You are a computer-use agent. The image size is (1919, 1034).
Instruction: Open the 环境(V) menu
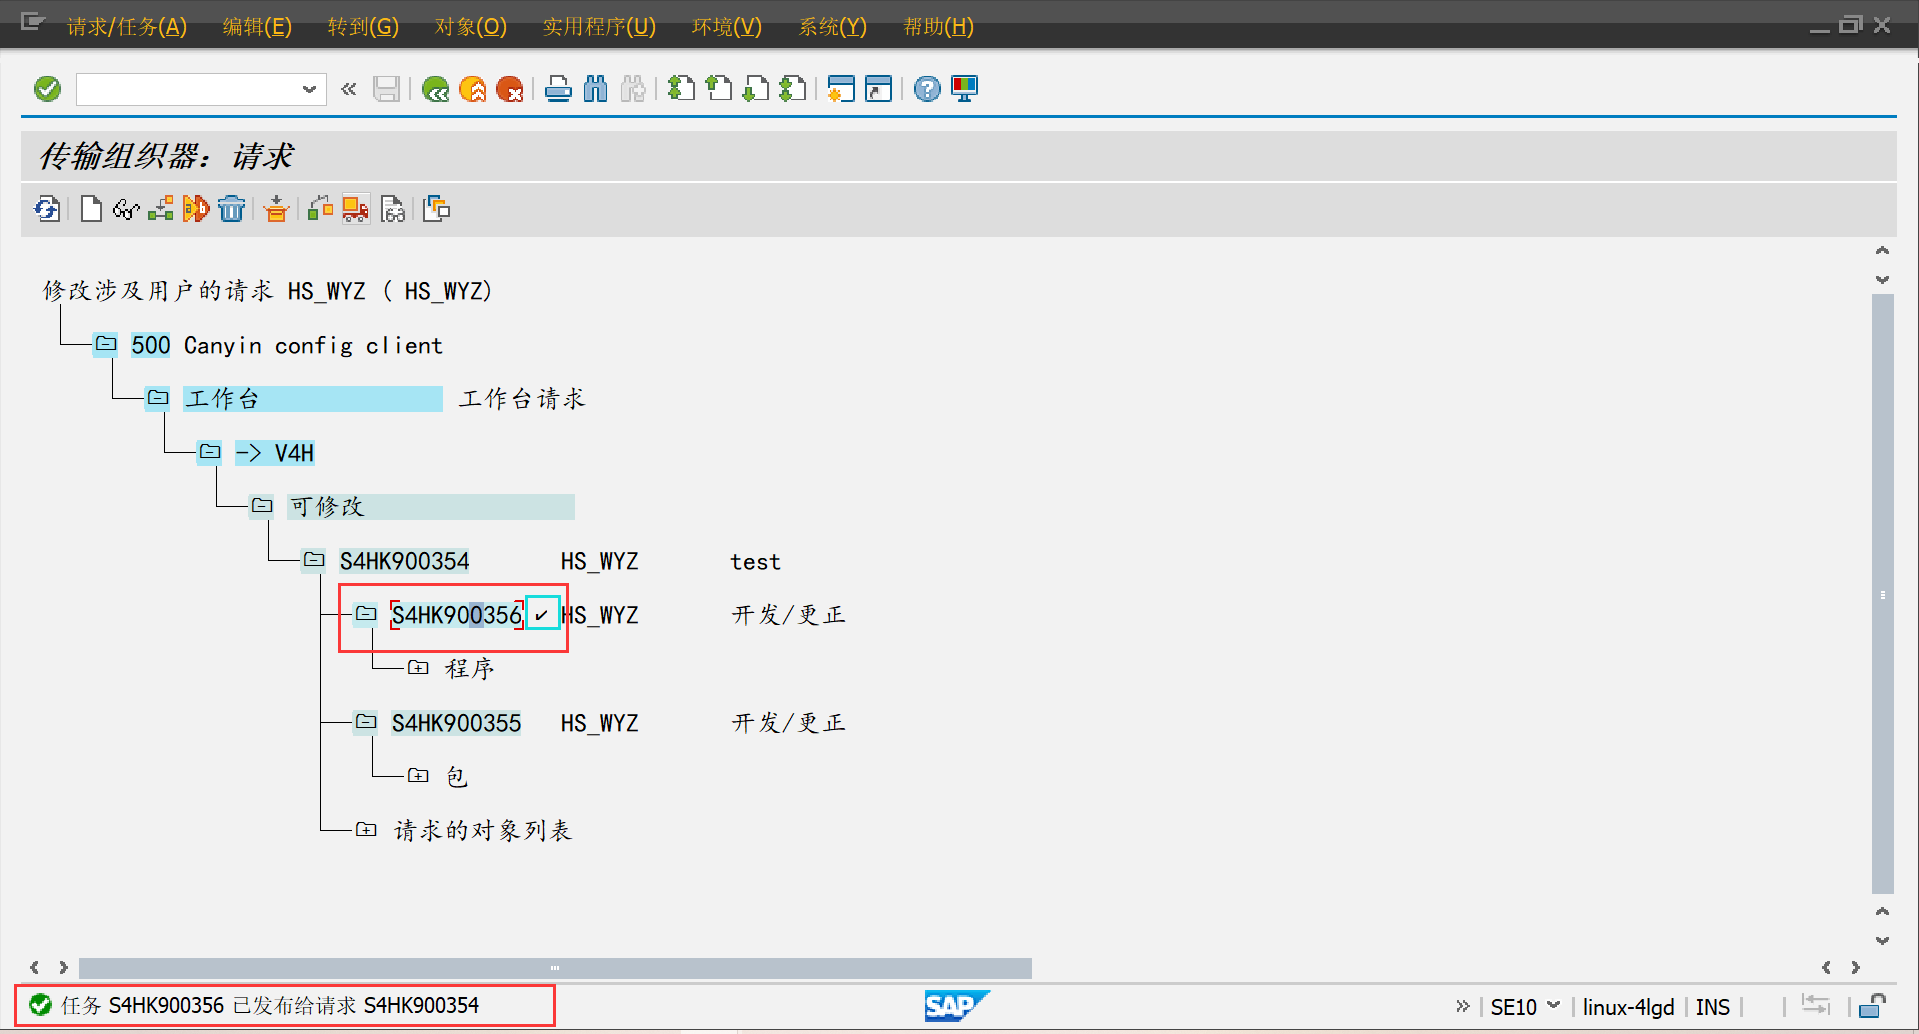point(727,26)
